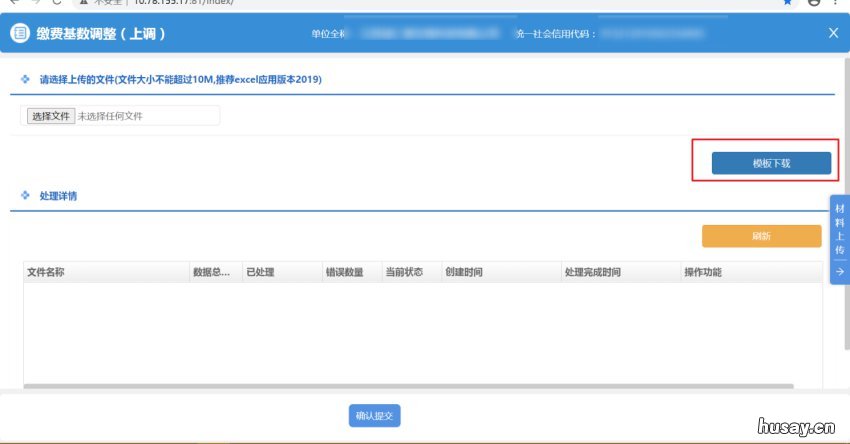Viewport: 850px width, 444px height.
Task: Click the browser address bar URL
Action: tap(183, 2)
